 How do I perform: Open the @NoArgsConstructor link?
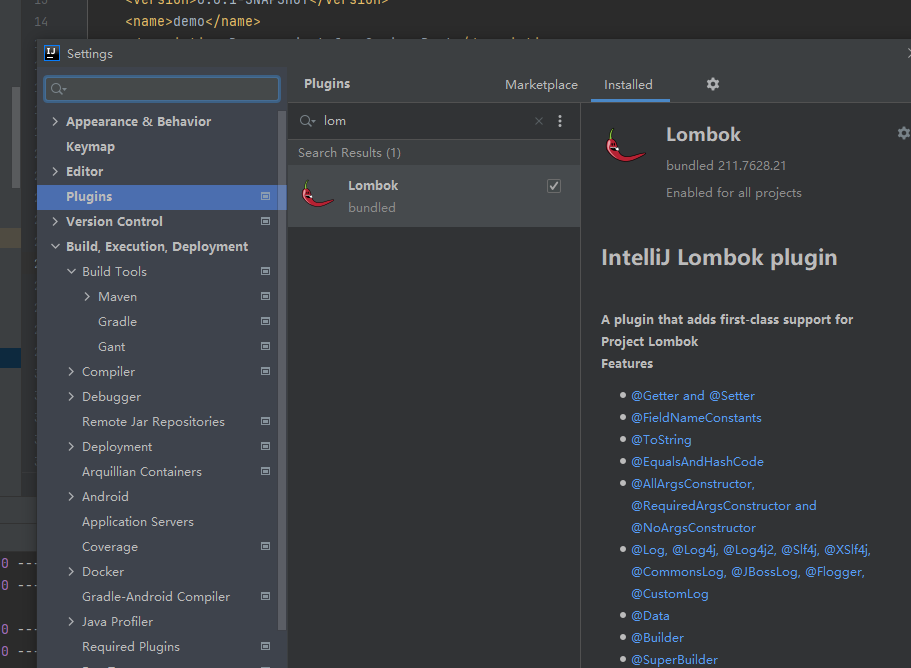[693, 528]
